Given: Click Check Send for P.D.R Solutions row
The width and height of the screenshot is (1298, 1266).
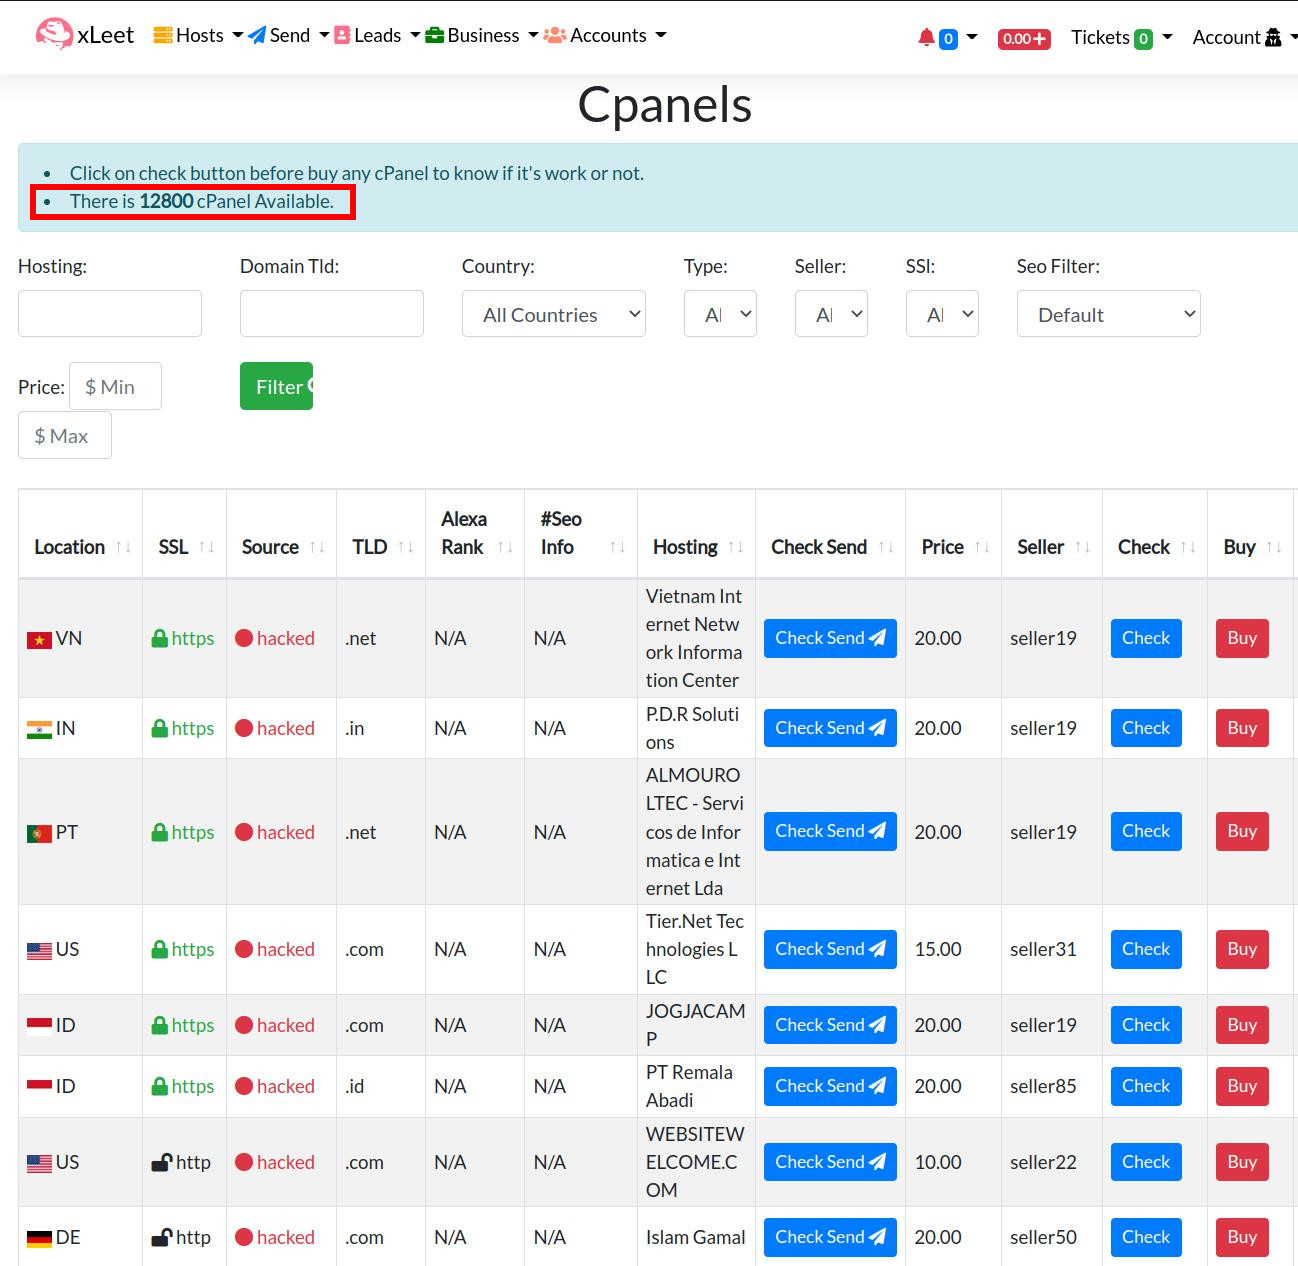Looking at the screenshot, I should point(830,728).
